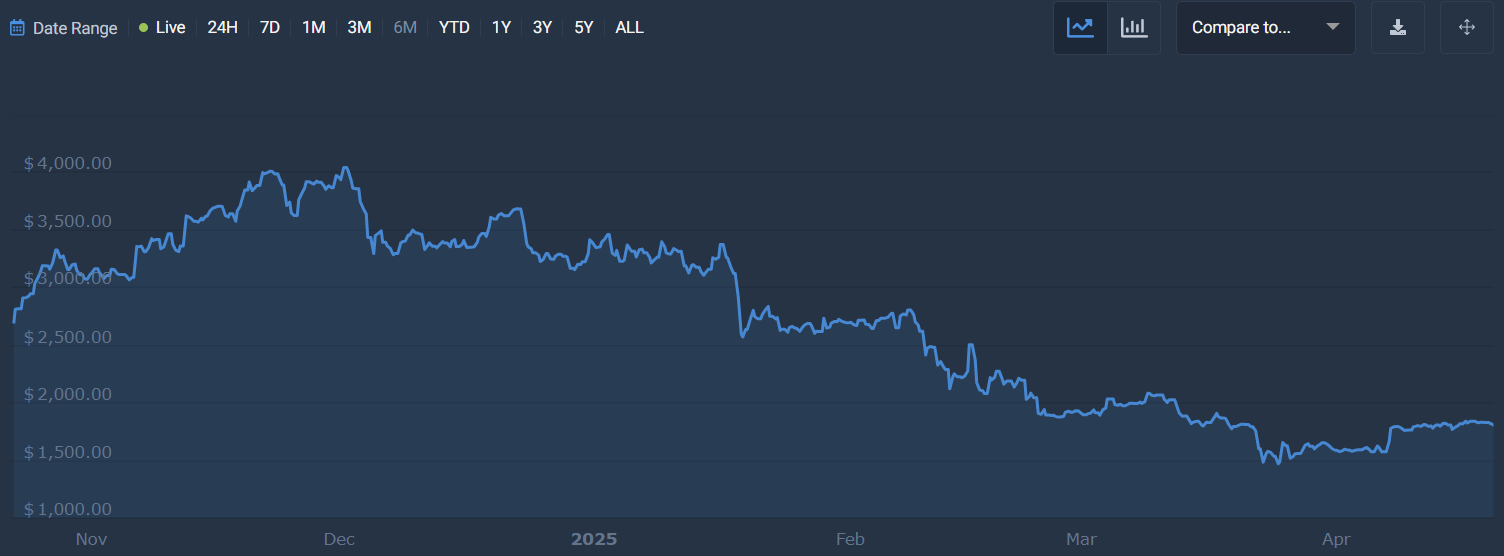1504x556 pixels.
Task: Click the Compare to dropdown arrow
Action: pos(1332,27)
